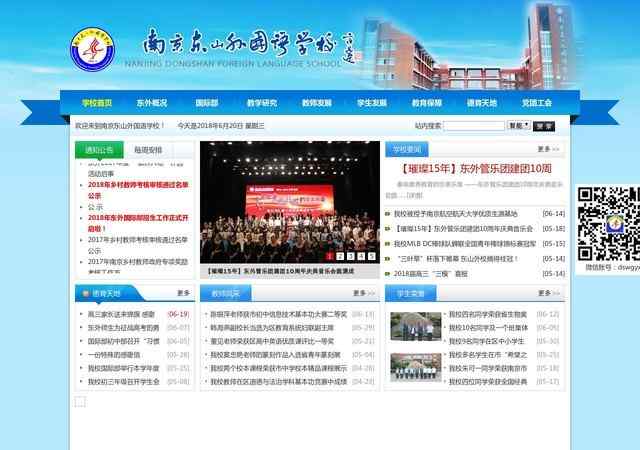Open the 璀璨15年 东外管乐团建团10周 headline
This screenshot has height=450, width=640.
(x=476, y=169)
